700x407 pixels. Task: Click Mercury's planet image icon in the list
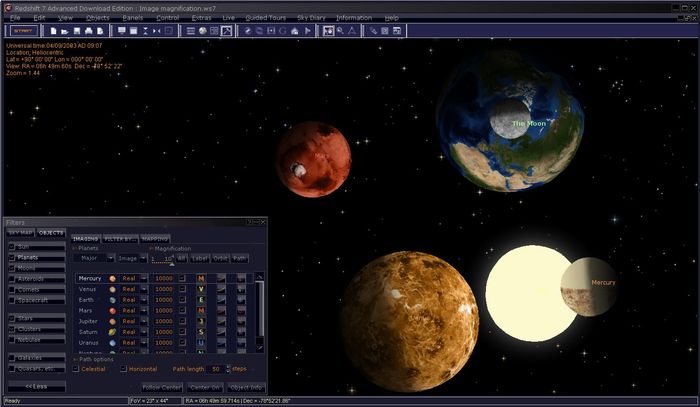[x=112, y=278]
